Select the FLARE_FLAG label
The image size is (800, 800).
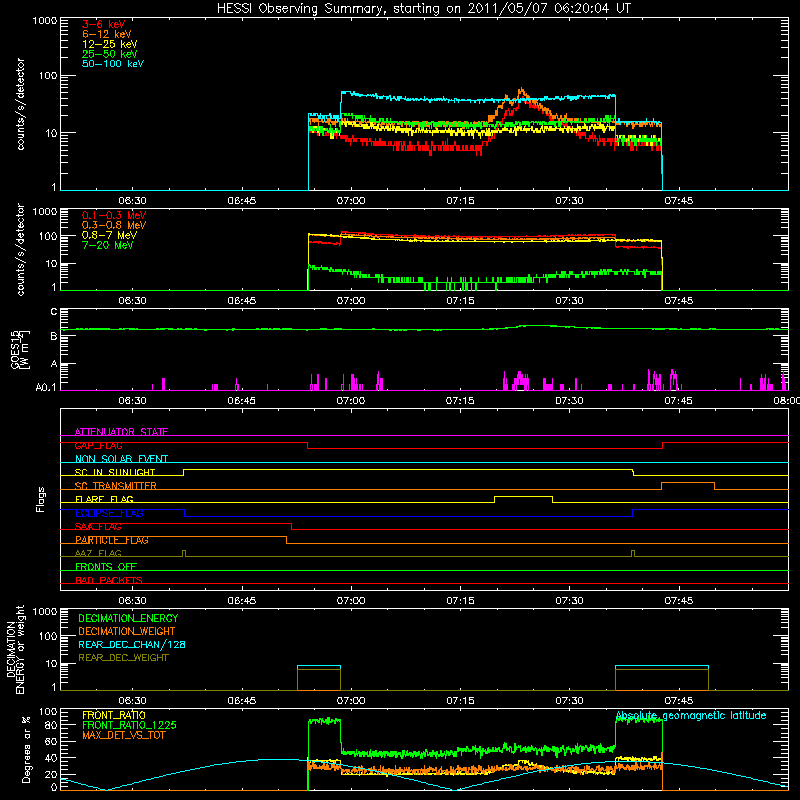click(104, 499)
